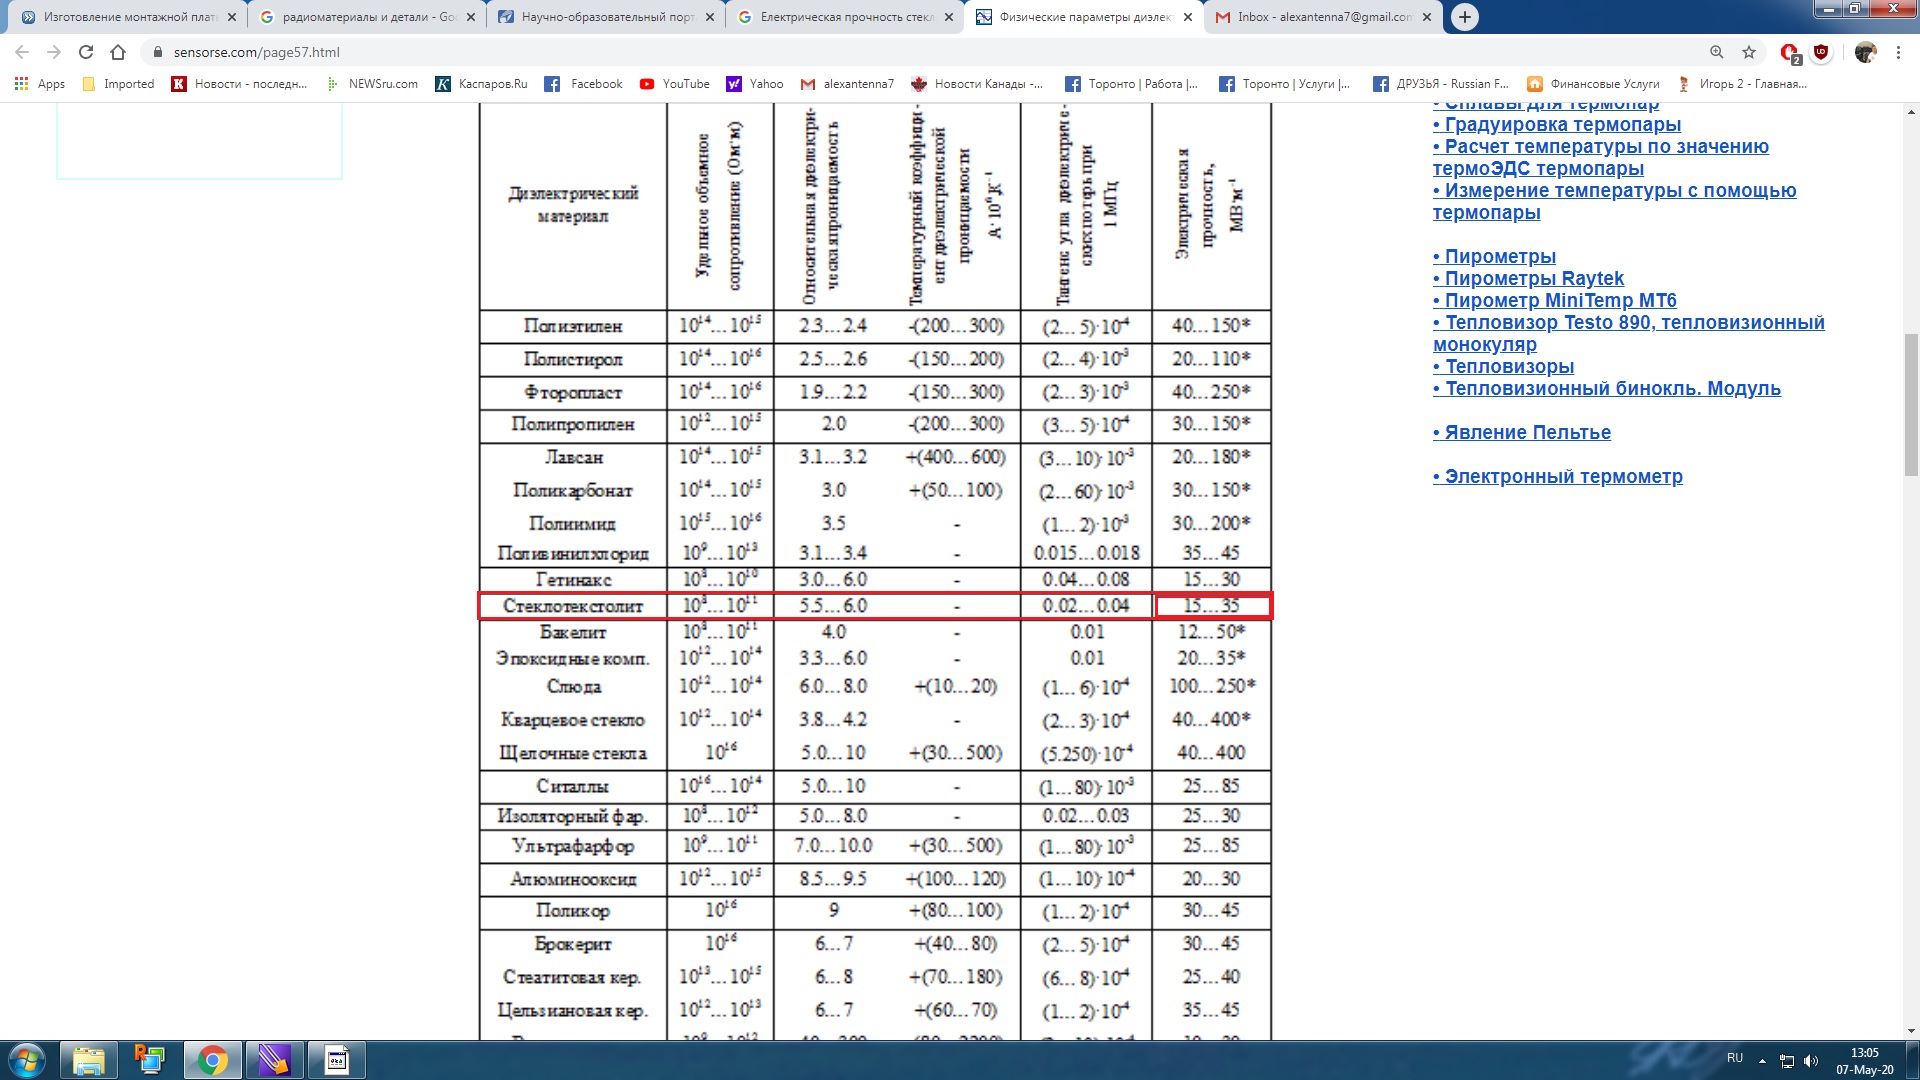
Task: Open the Chrome profile avatar
Action: [x=1865, y=52]
